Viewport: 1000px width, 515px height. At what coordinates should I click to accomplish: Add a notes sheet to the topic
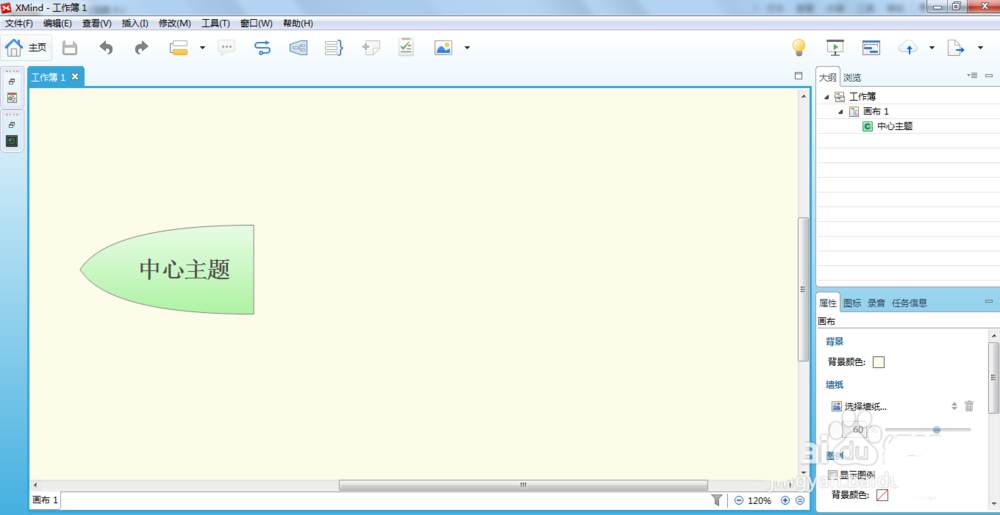(371, 48)
